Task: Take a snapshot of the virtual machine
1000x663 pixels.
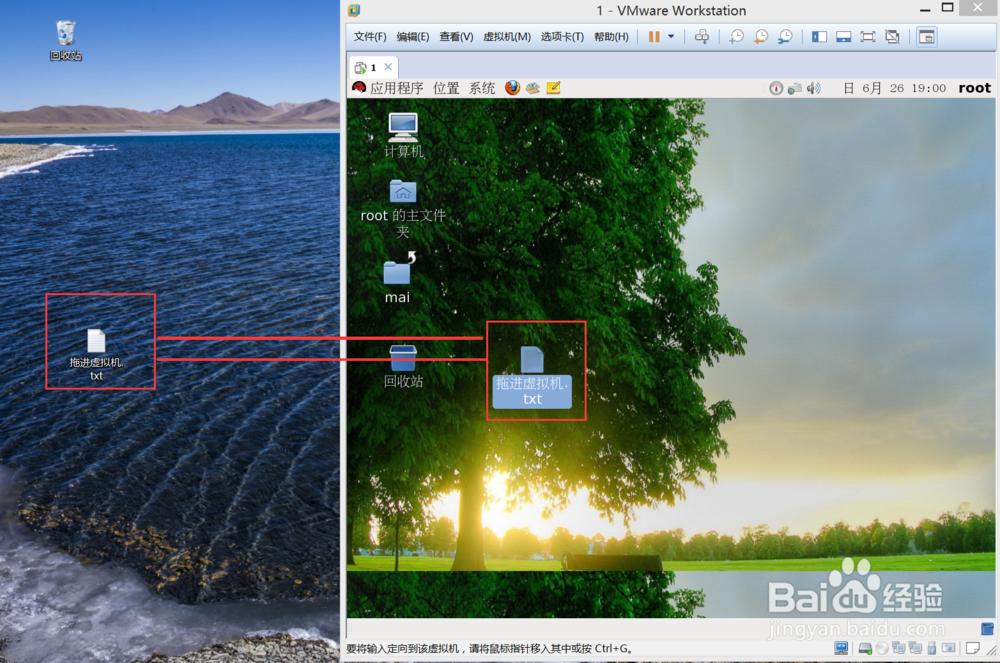Action: pos(737,36)
